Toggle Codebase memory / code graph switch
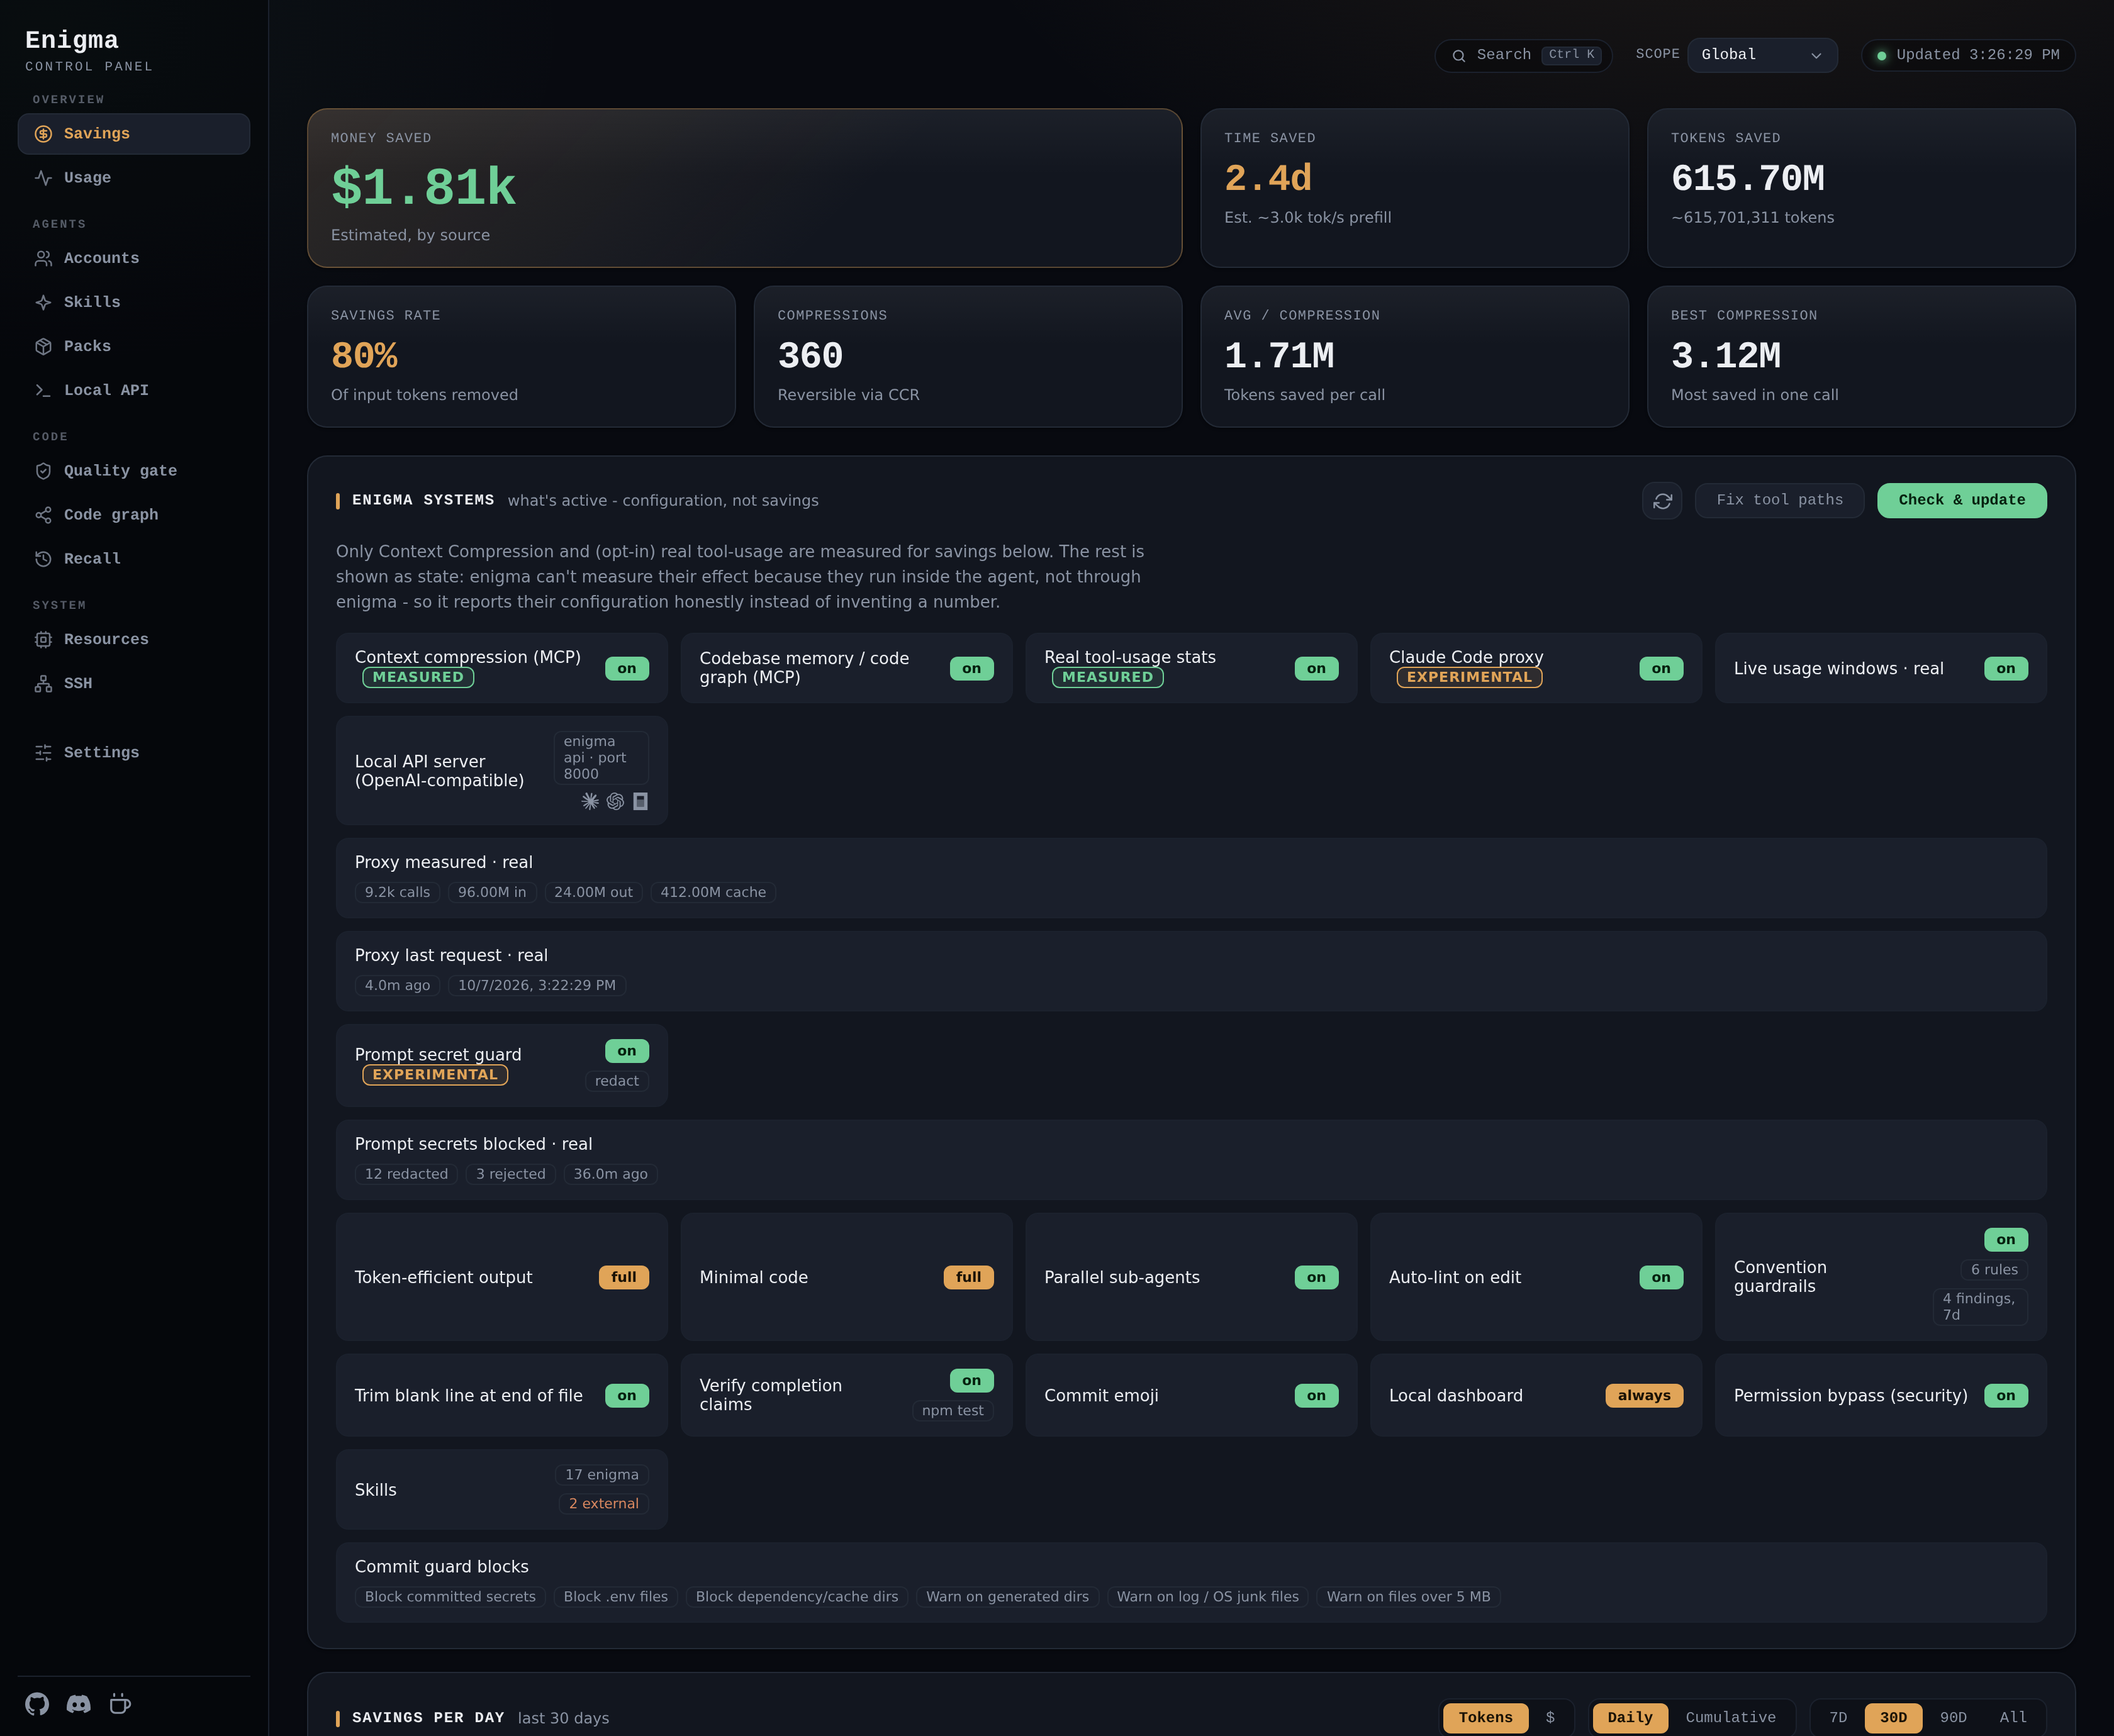 [972, 668]
